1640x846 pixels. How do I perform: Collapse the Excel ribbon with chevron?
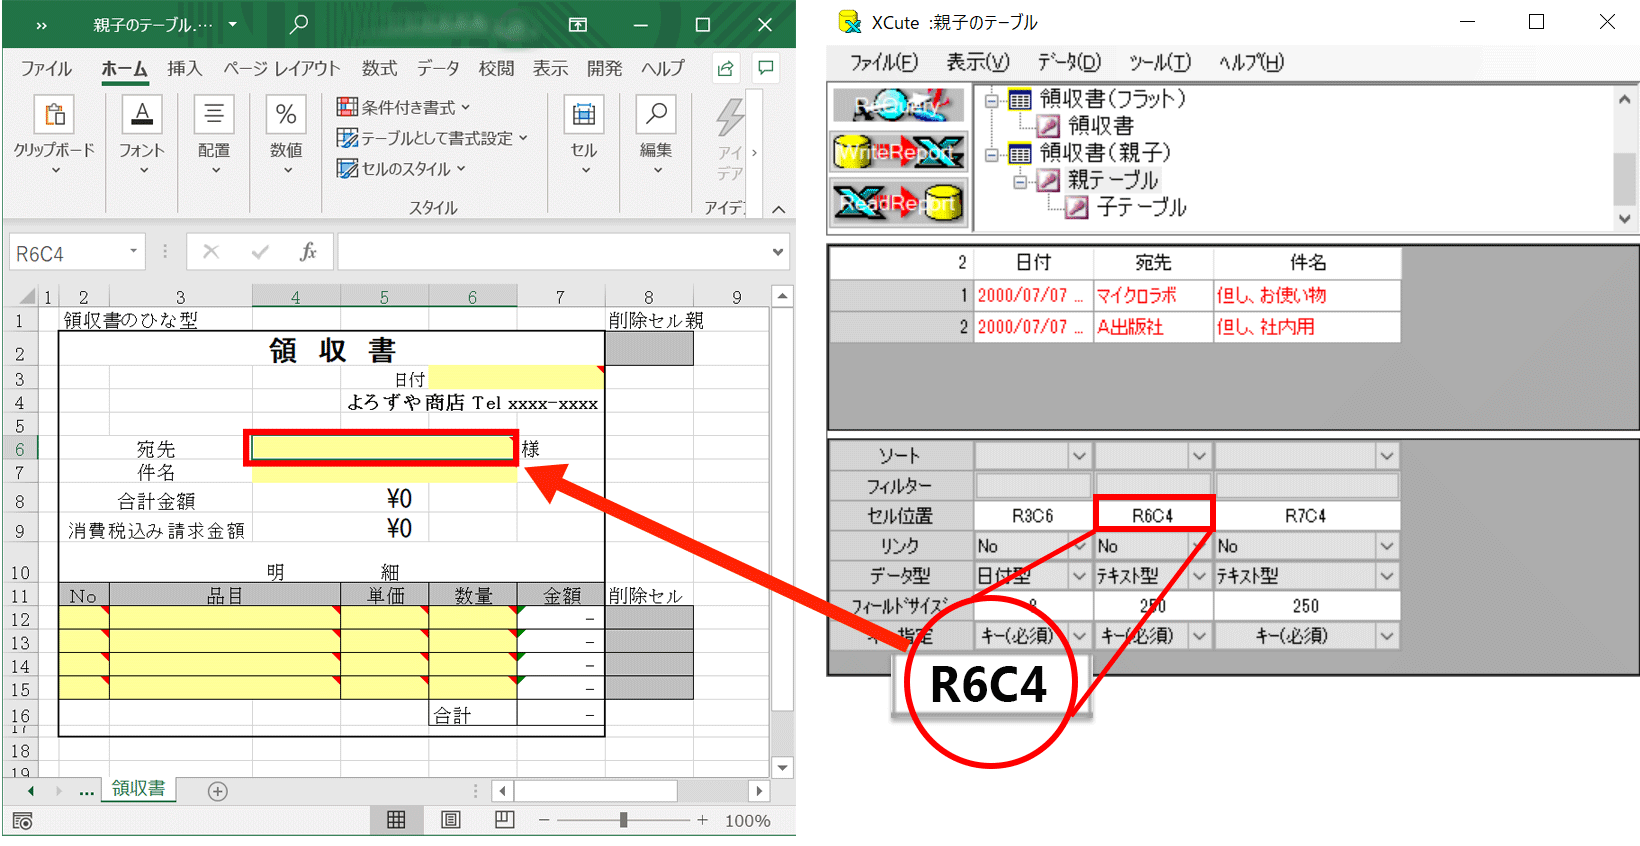(x=779, y=209)
